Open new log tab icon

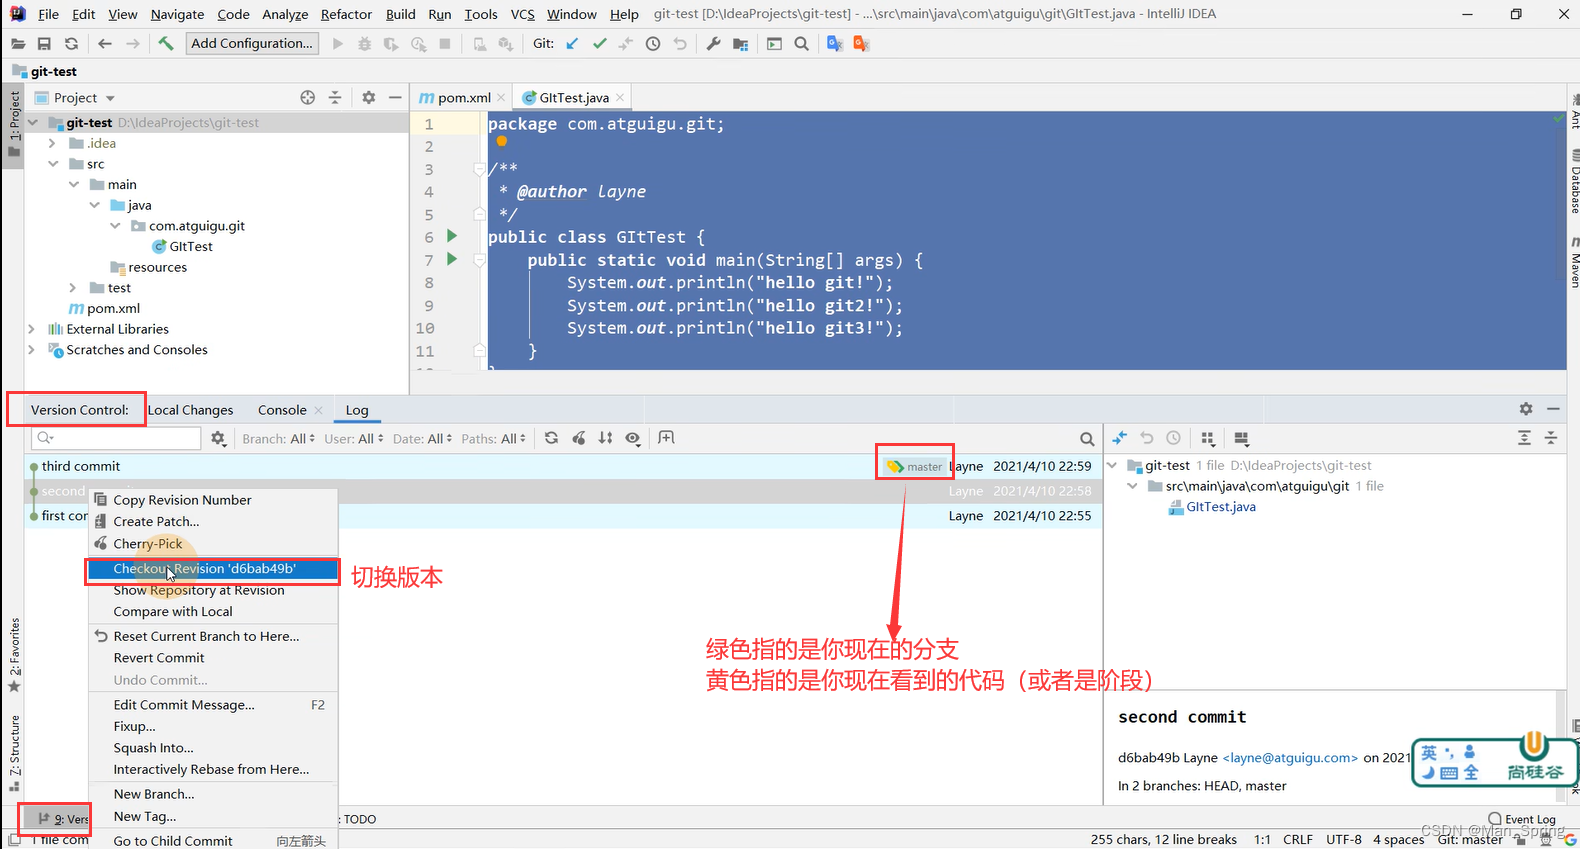click(667, 438)
